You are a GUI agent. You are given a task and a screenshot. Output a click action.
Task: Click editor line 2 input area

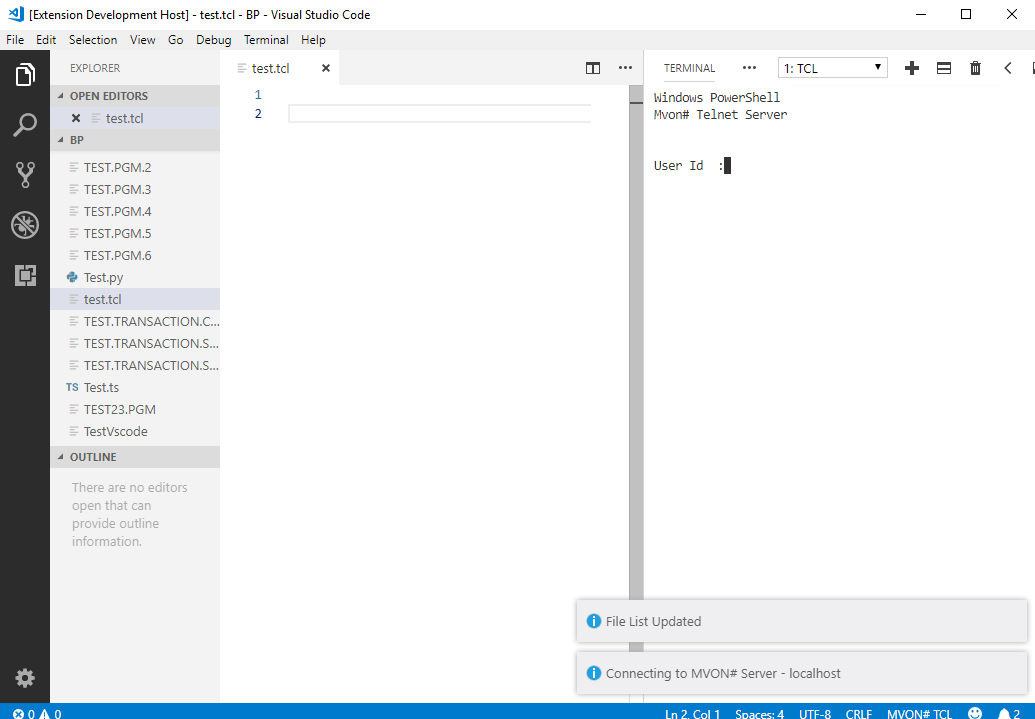(x=440, y=114)
